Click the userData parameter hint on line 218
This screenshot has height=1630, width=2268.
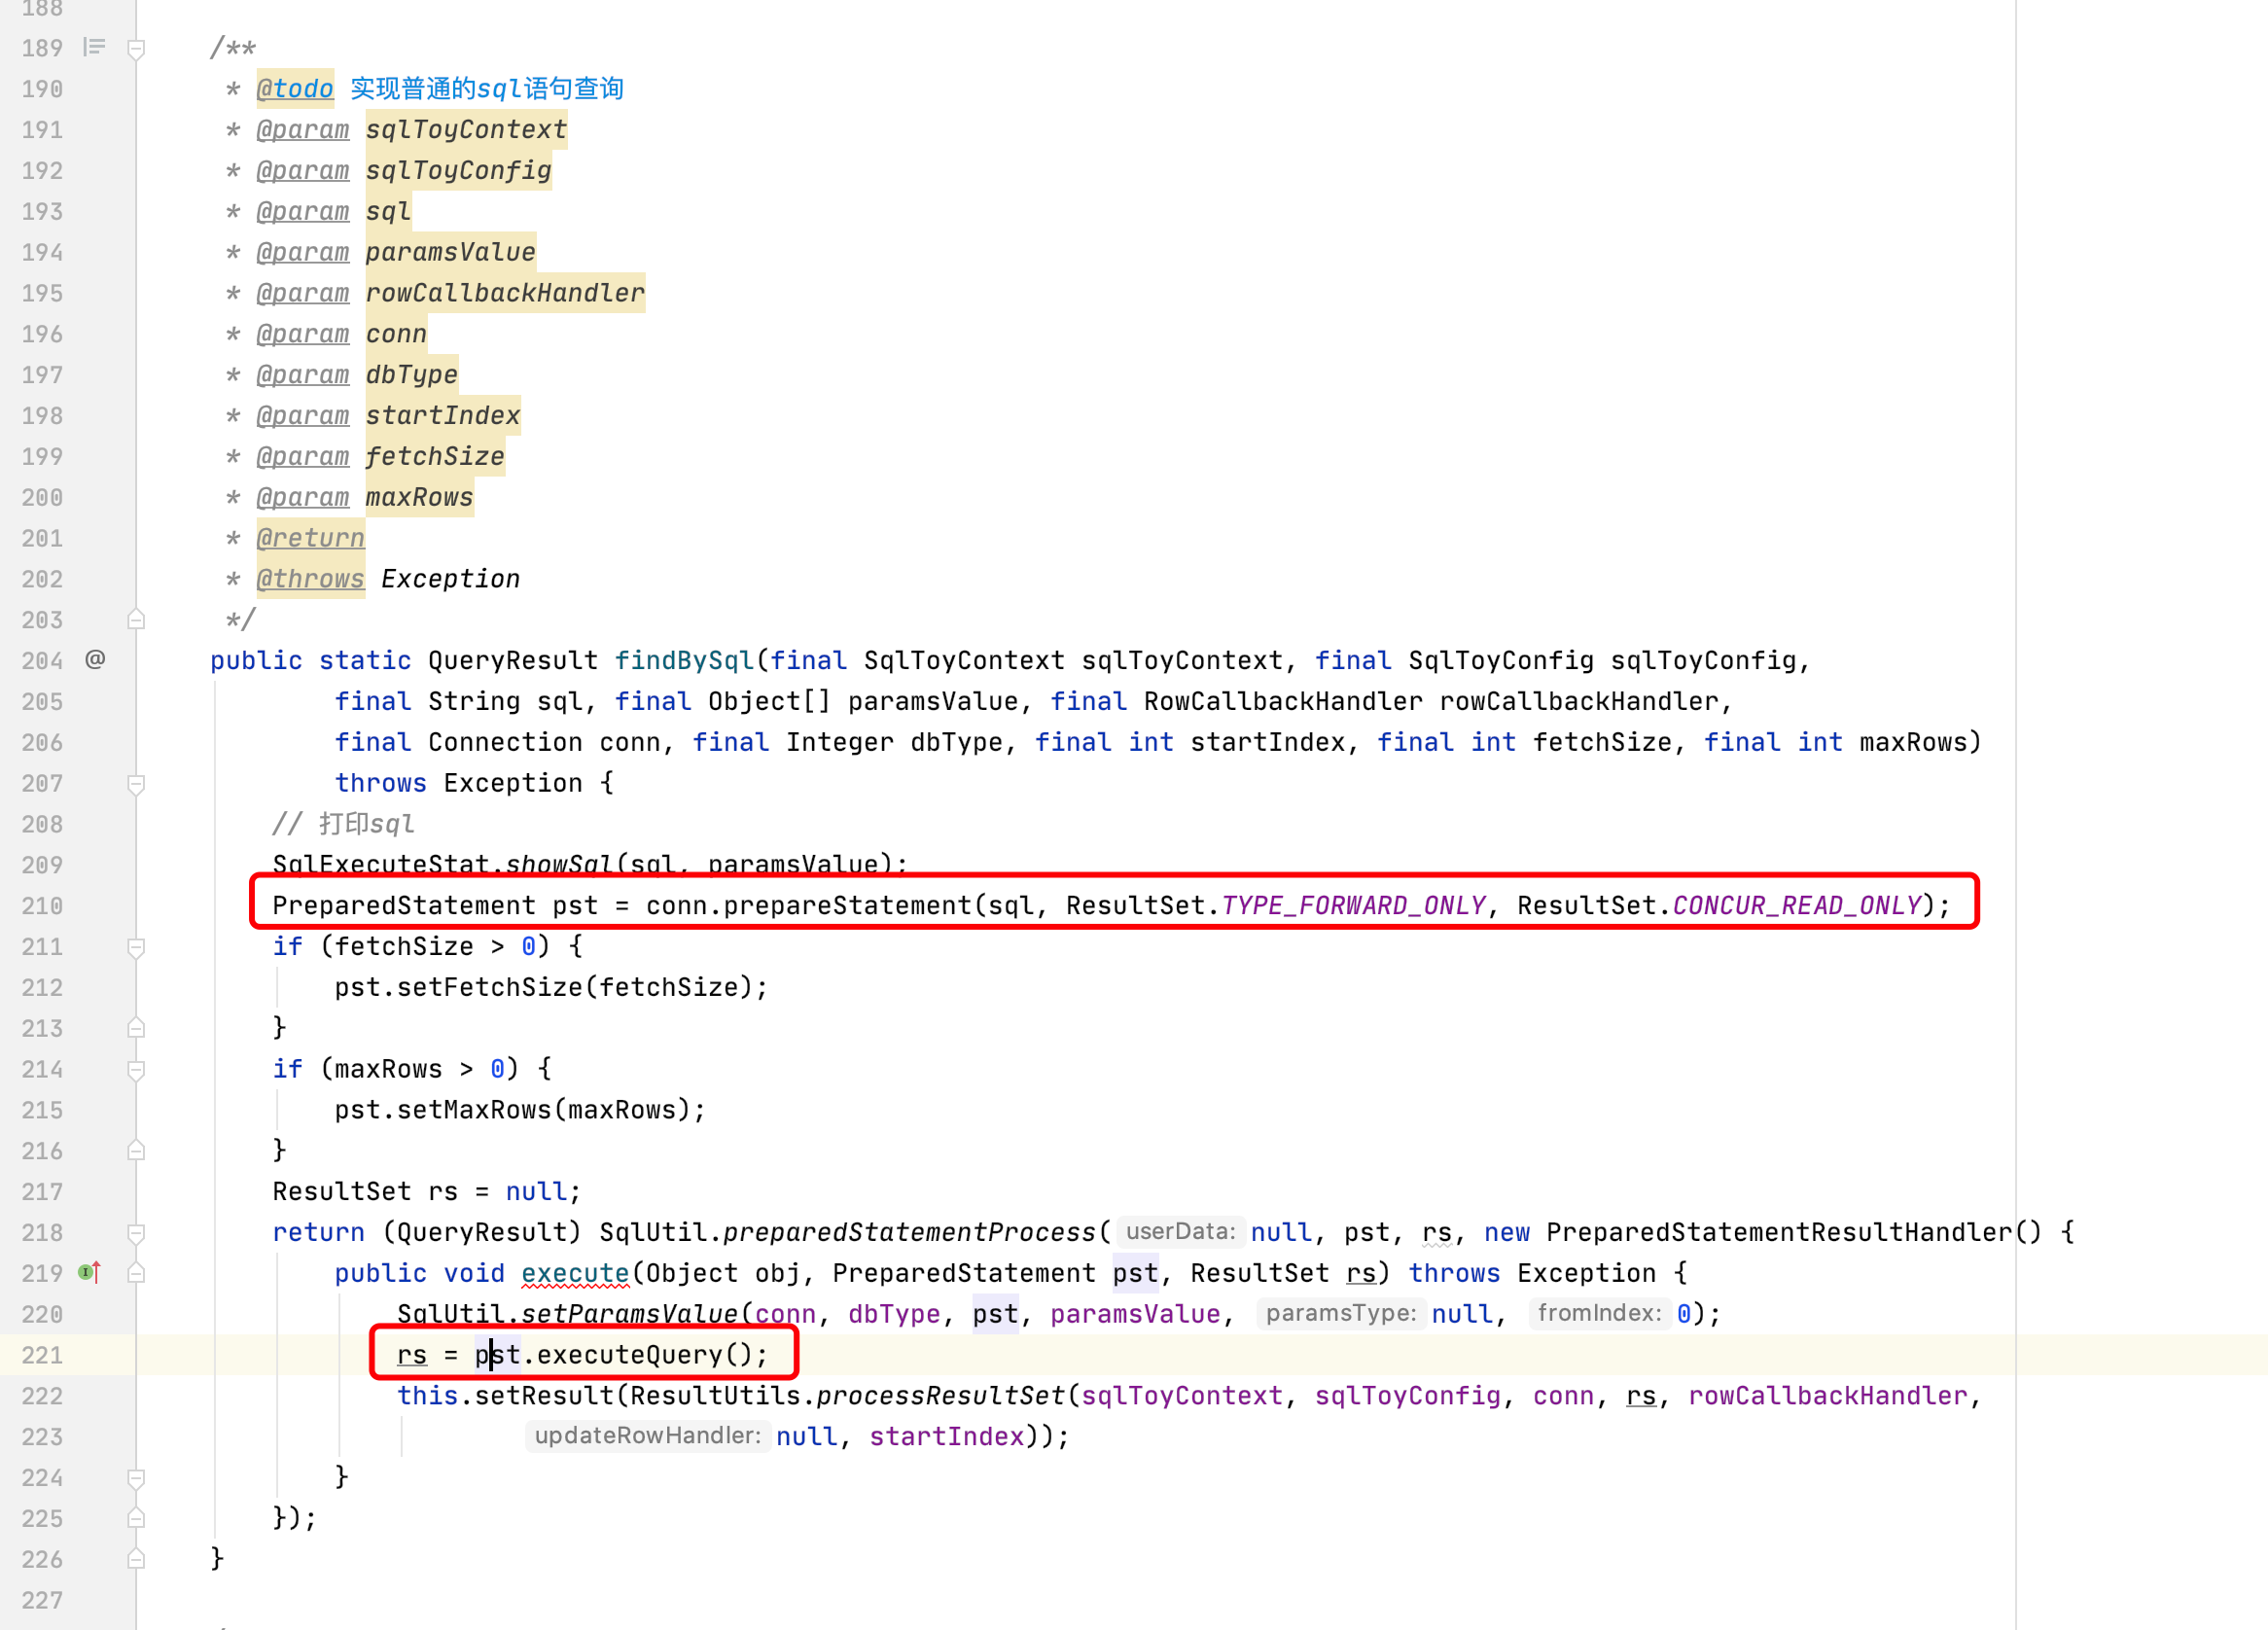click(x=1180, y=1232)
